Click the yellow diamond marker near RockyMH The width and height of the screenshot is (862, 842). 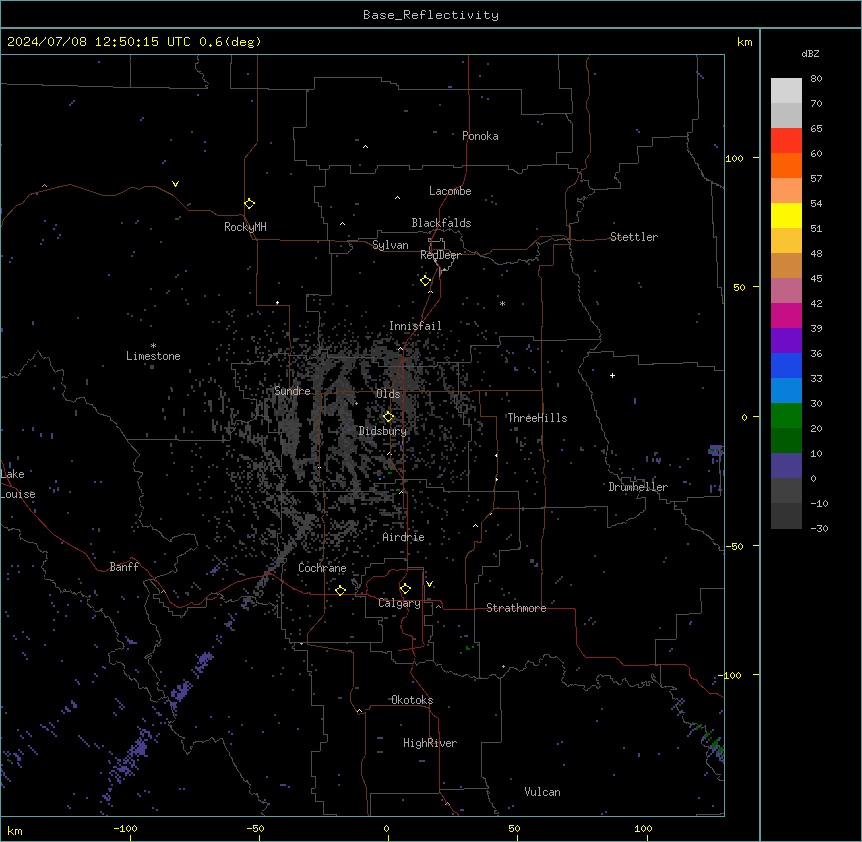[249, 204]
